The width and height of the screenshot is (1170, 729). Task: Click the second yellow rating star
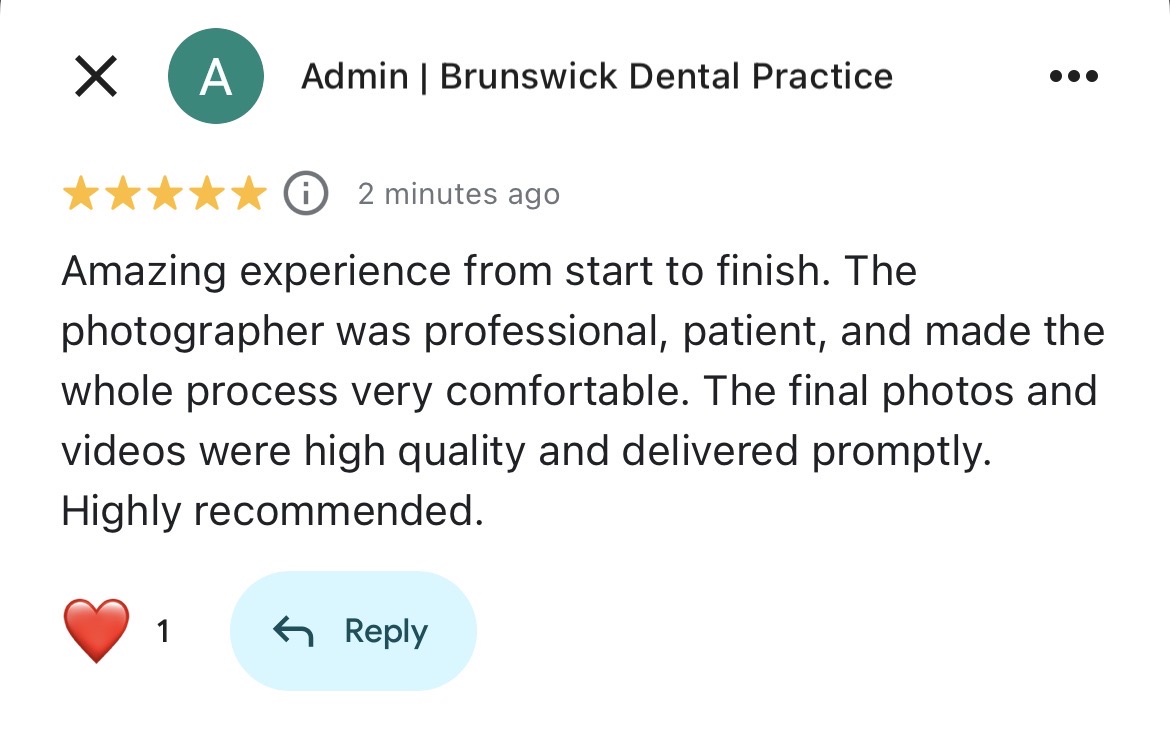(x=122, y=193)
